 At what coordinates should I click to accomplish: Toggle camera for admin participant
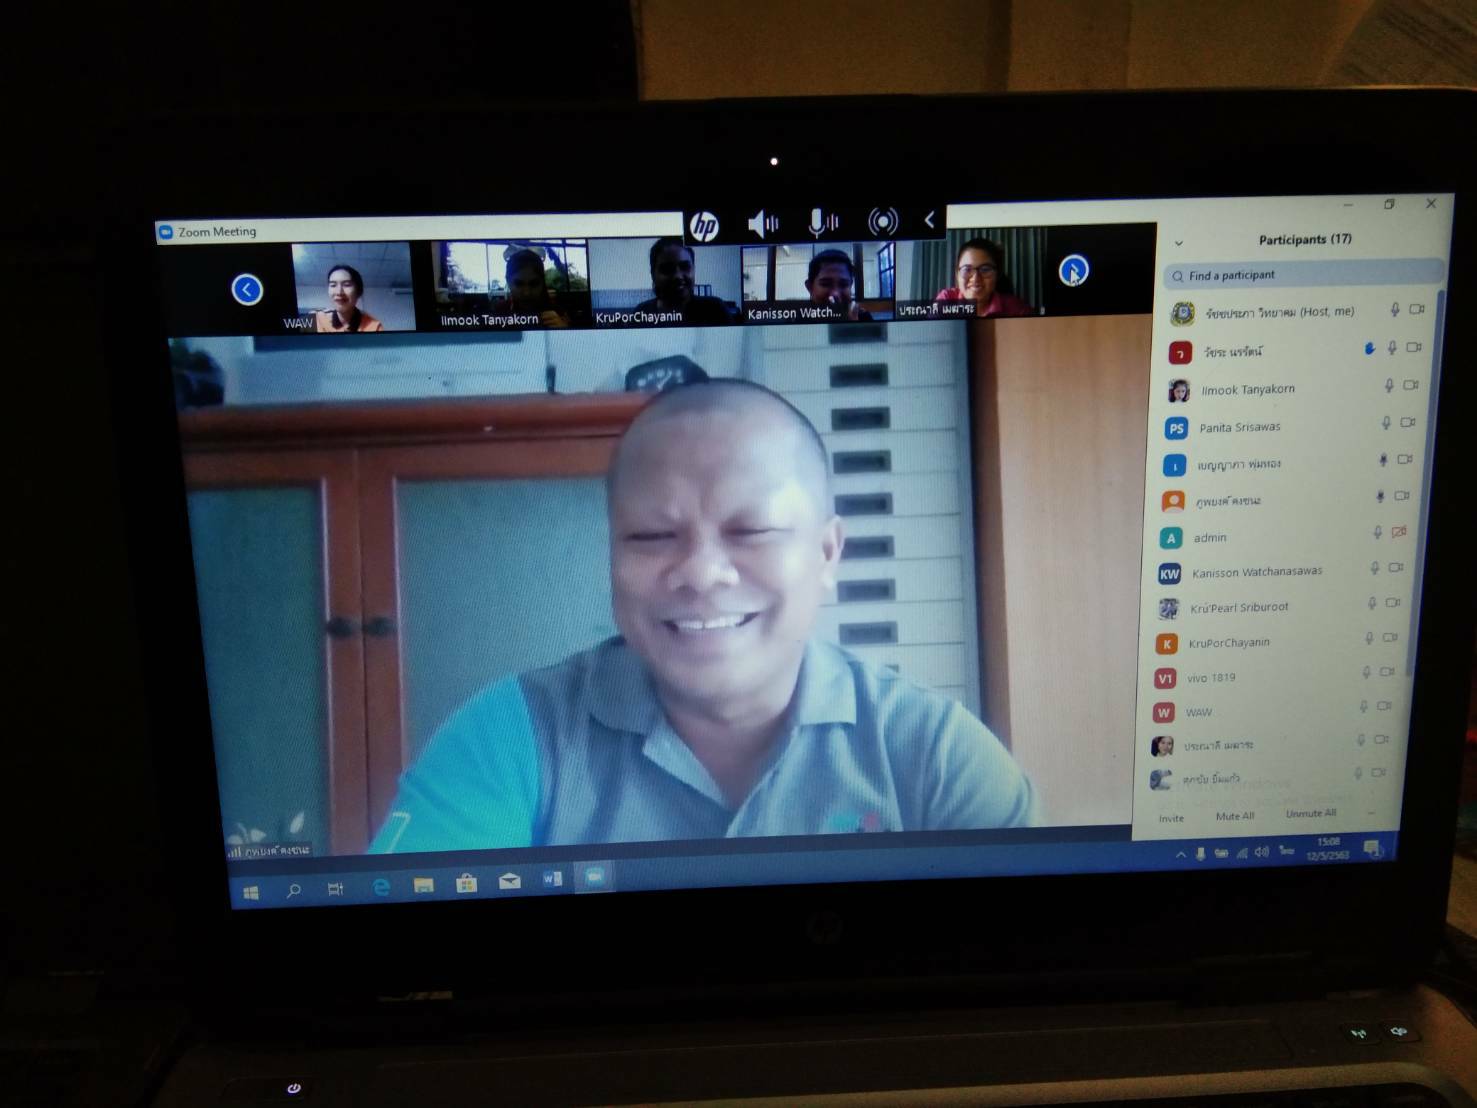[1399, 533]
